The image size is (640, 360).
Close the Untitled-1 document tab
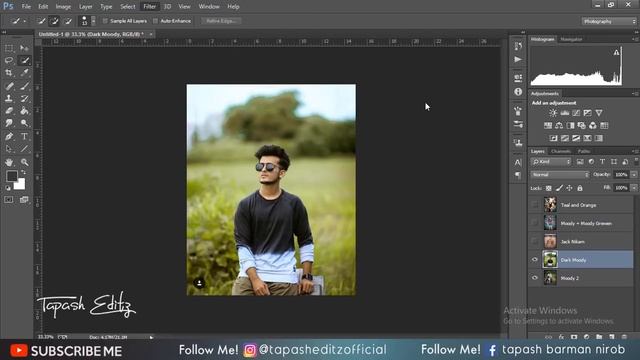pyautogui.click(x=151, y=34)
